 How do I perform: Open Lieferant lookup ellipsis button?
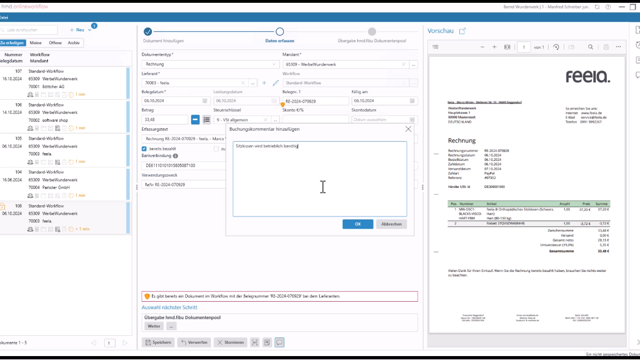point(253,83)
